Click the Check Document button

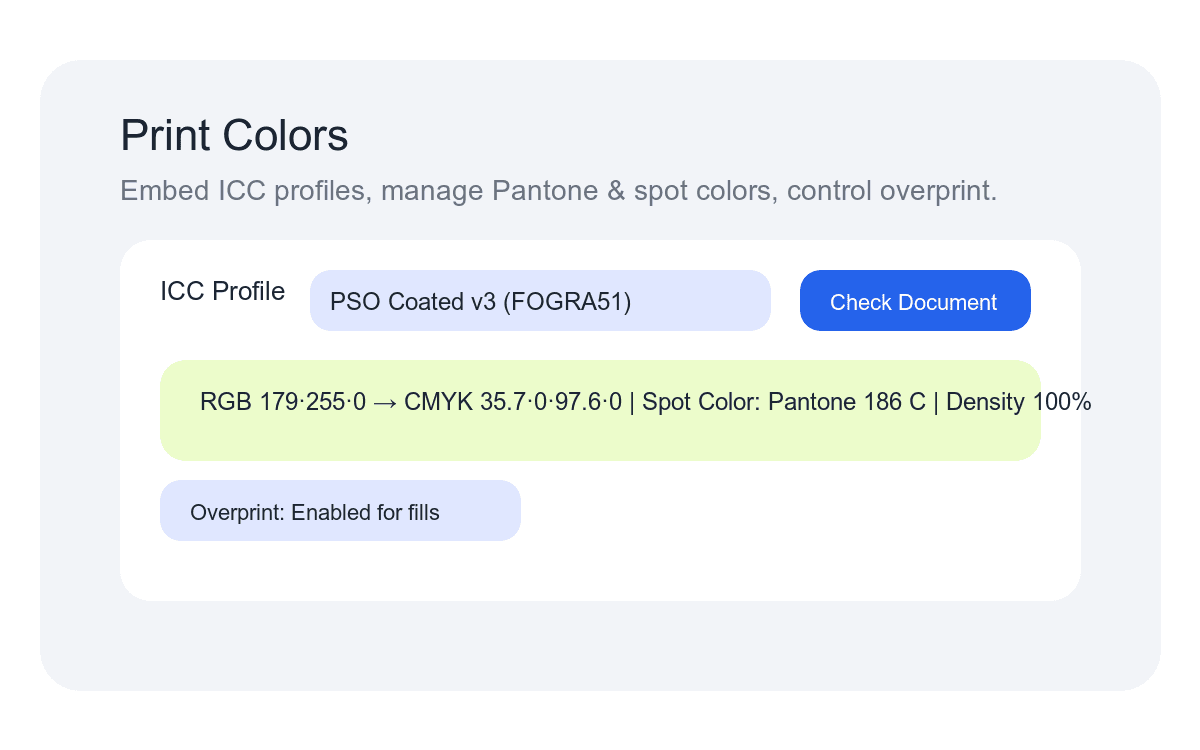(915, 300)
